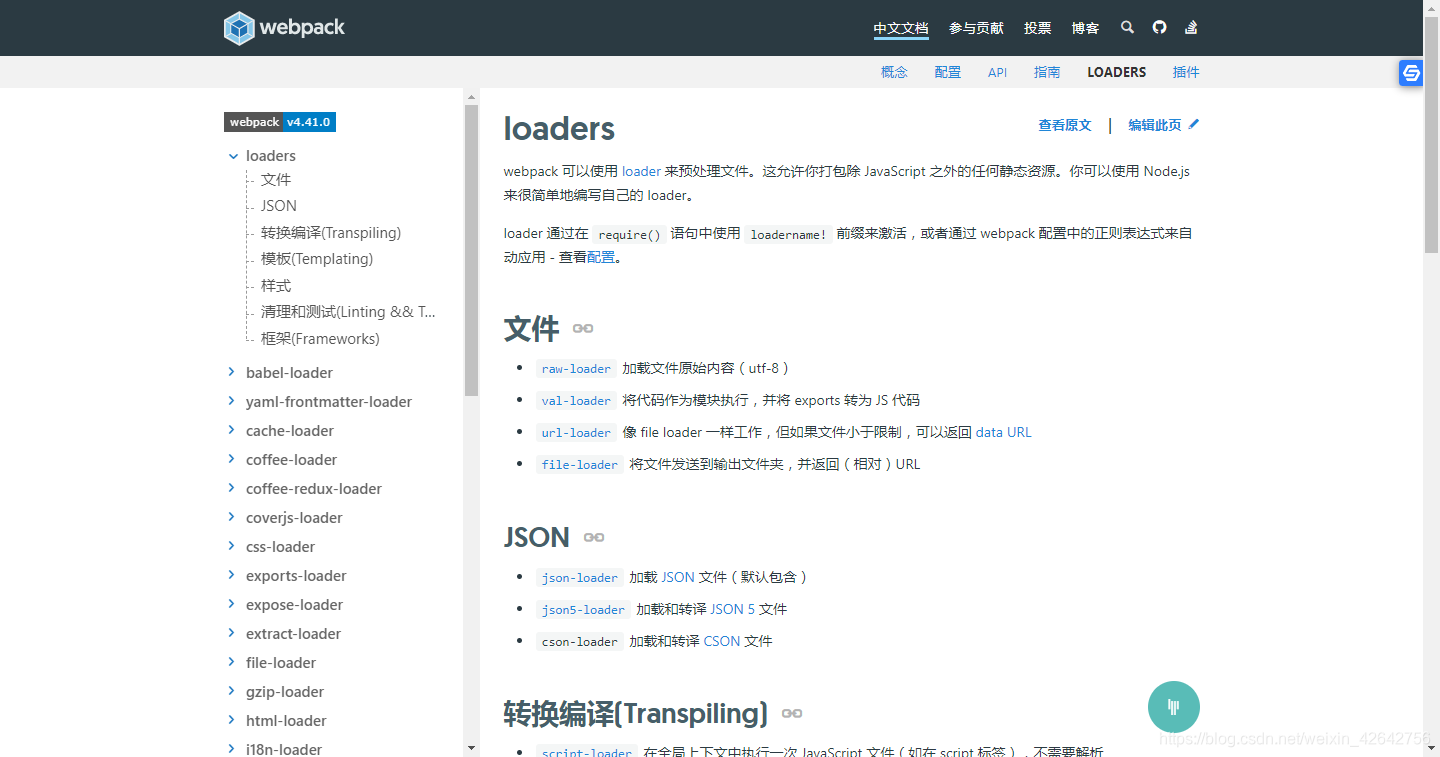Screen dimensions: 1440x757
Task: Click the sidebar scrollbar down arrow
Action: click(x=471, y=747)
